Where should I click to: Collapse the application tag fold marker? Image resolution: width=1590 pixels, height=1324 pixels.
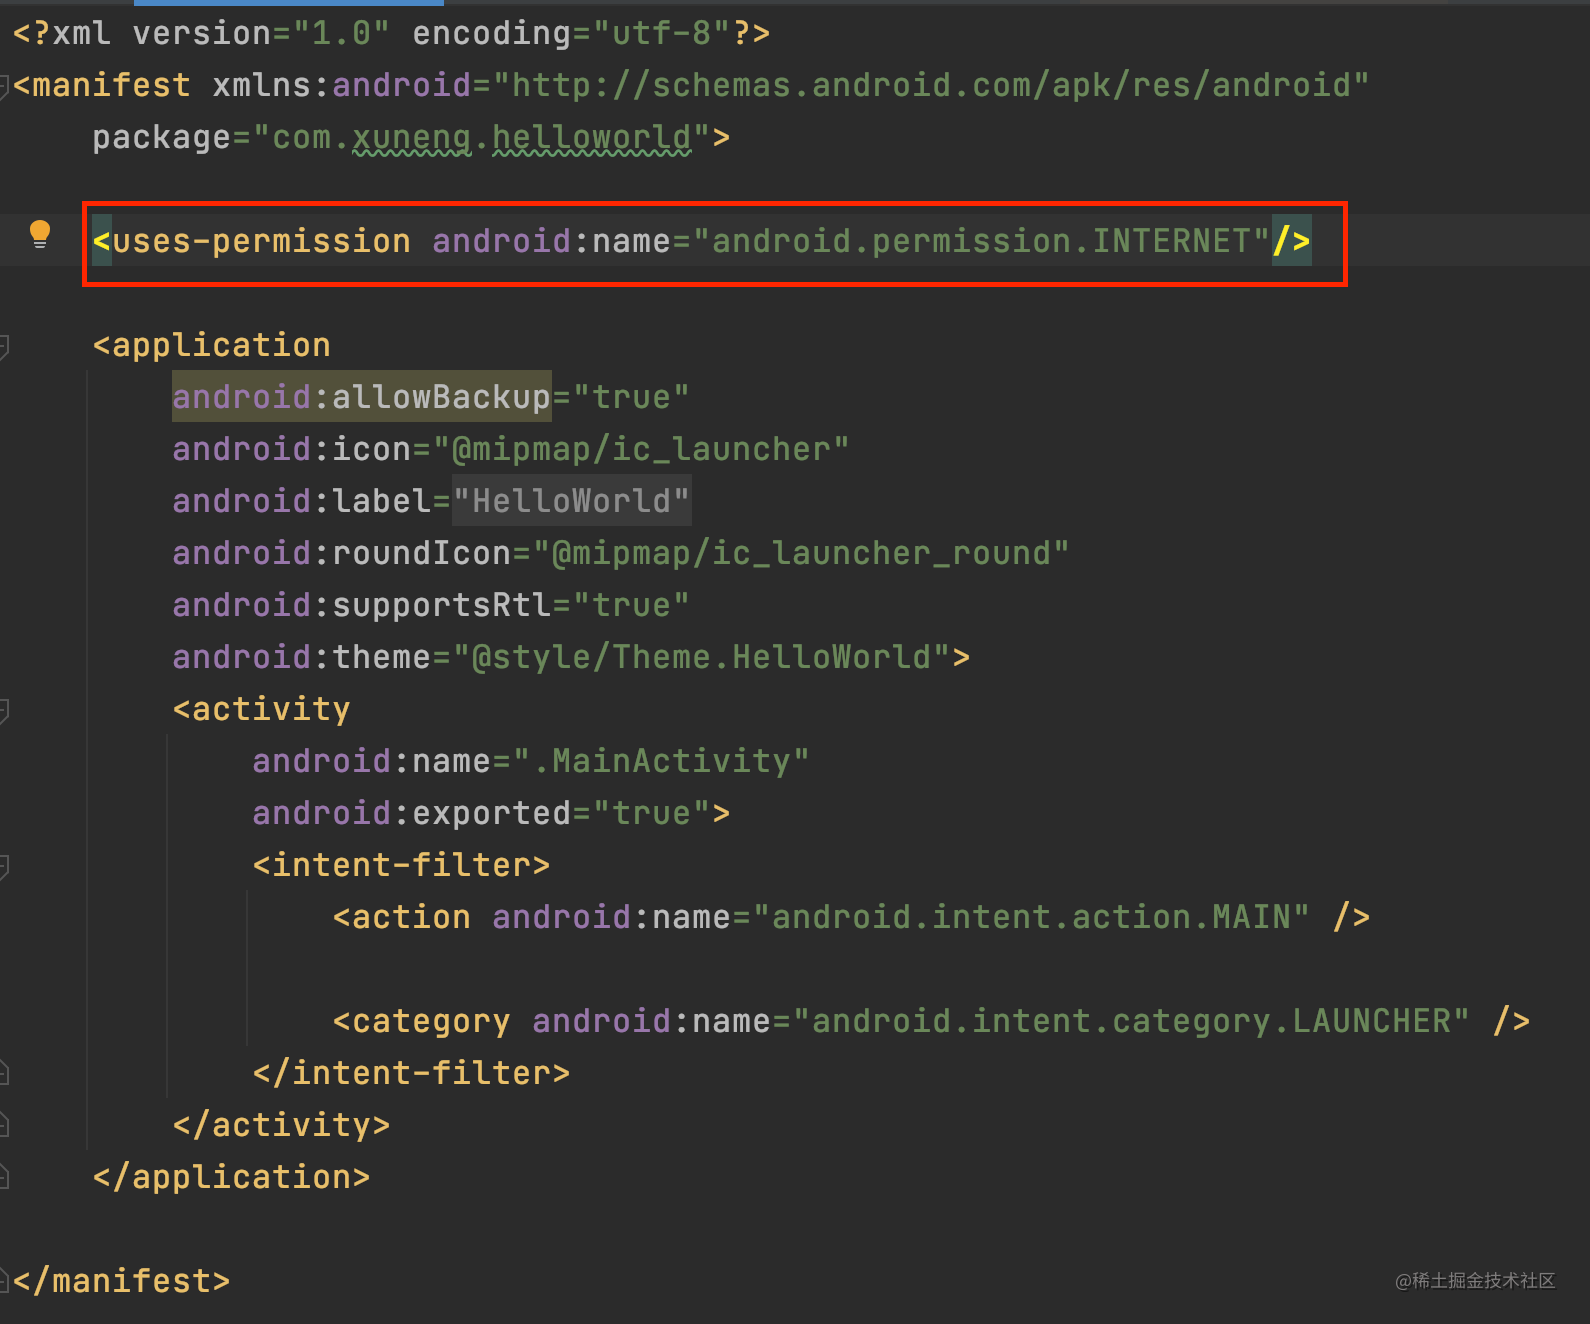pos(4,346)
